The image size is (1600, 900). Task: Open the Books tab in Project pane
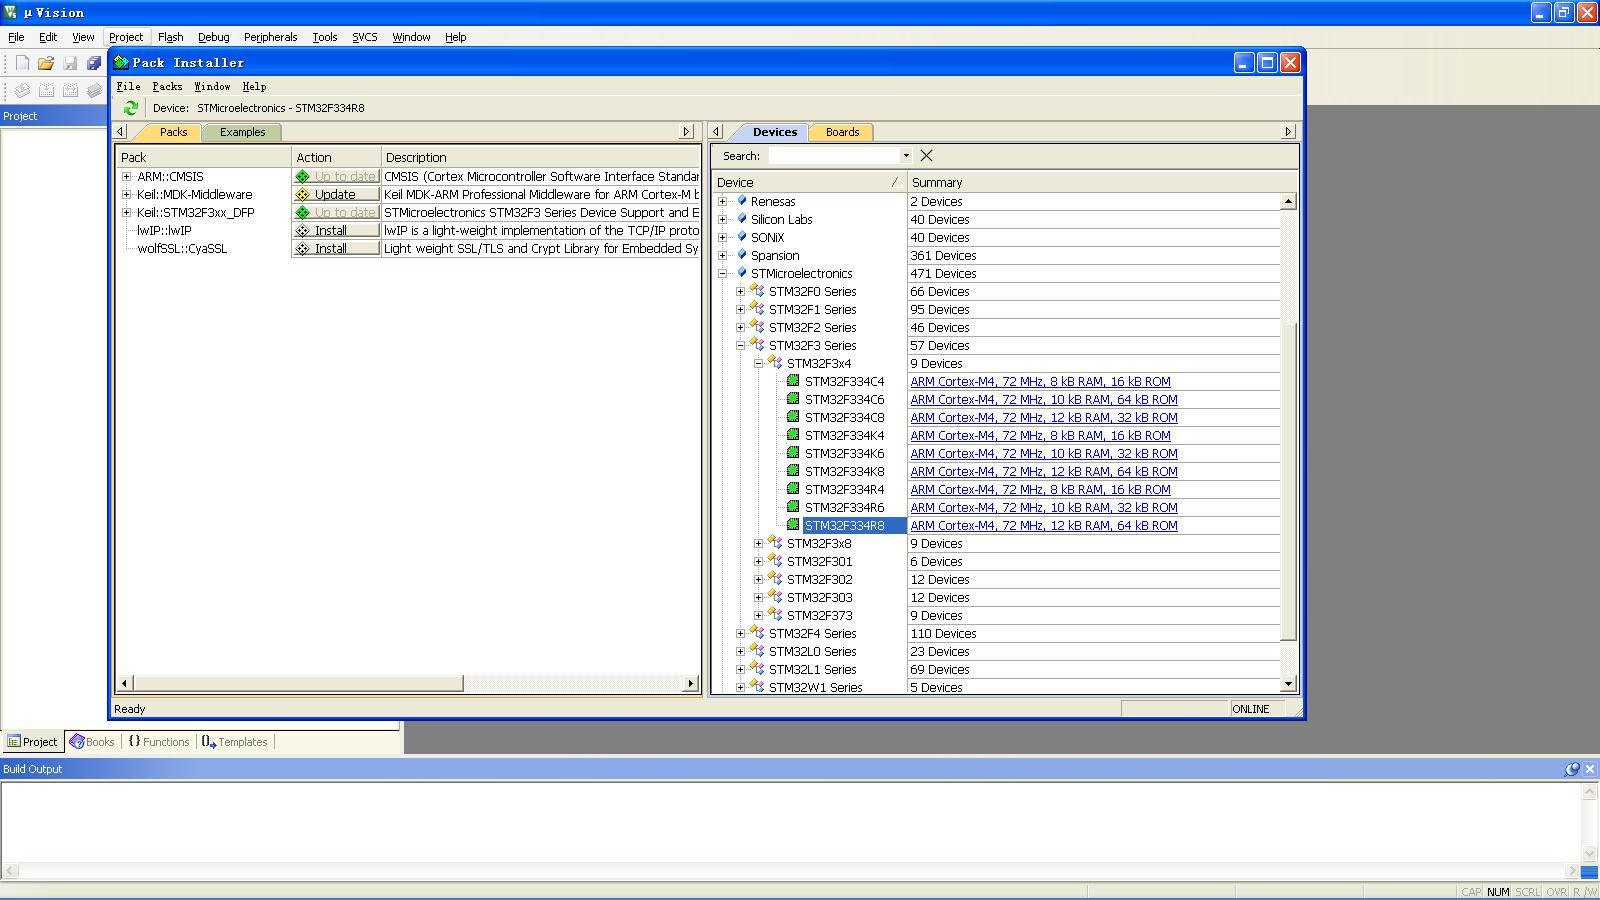pyautogui.click(x=91, y=742)
